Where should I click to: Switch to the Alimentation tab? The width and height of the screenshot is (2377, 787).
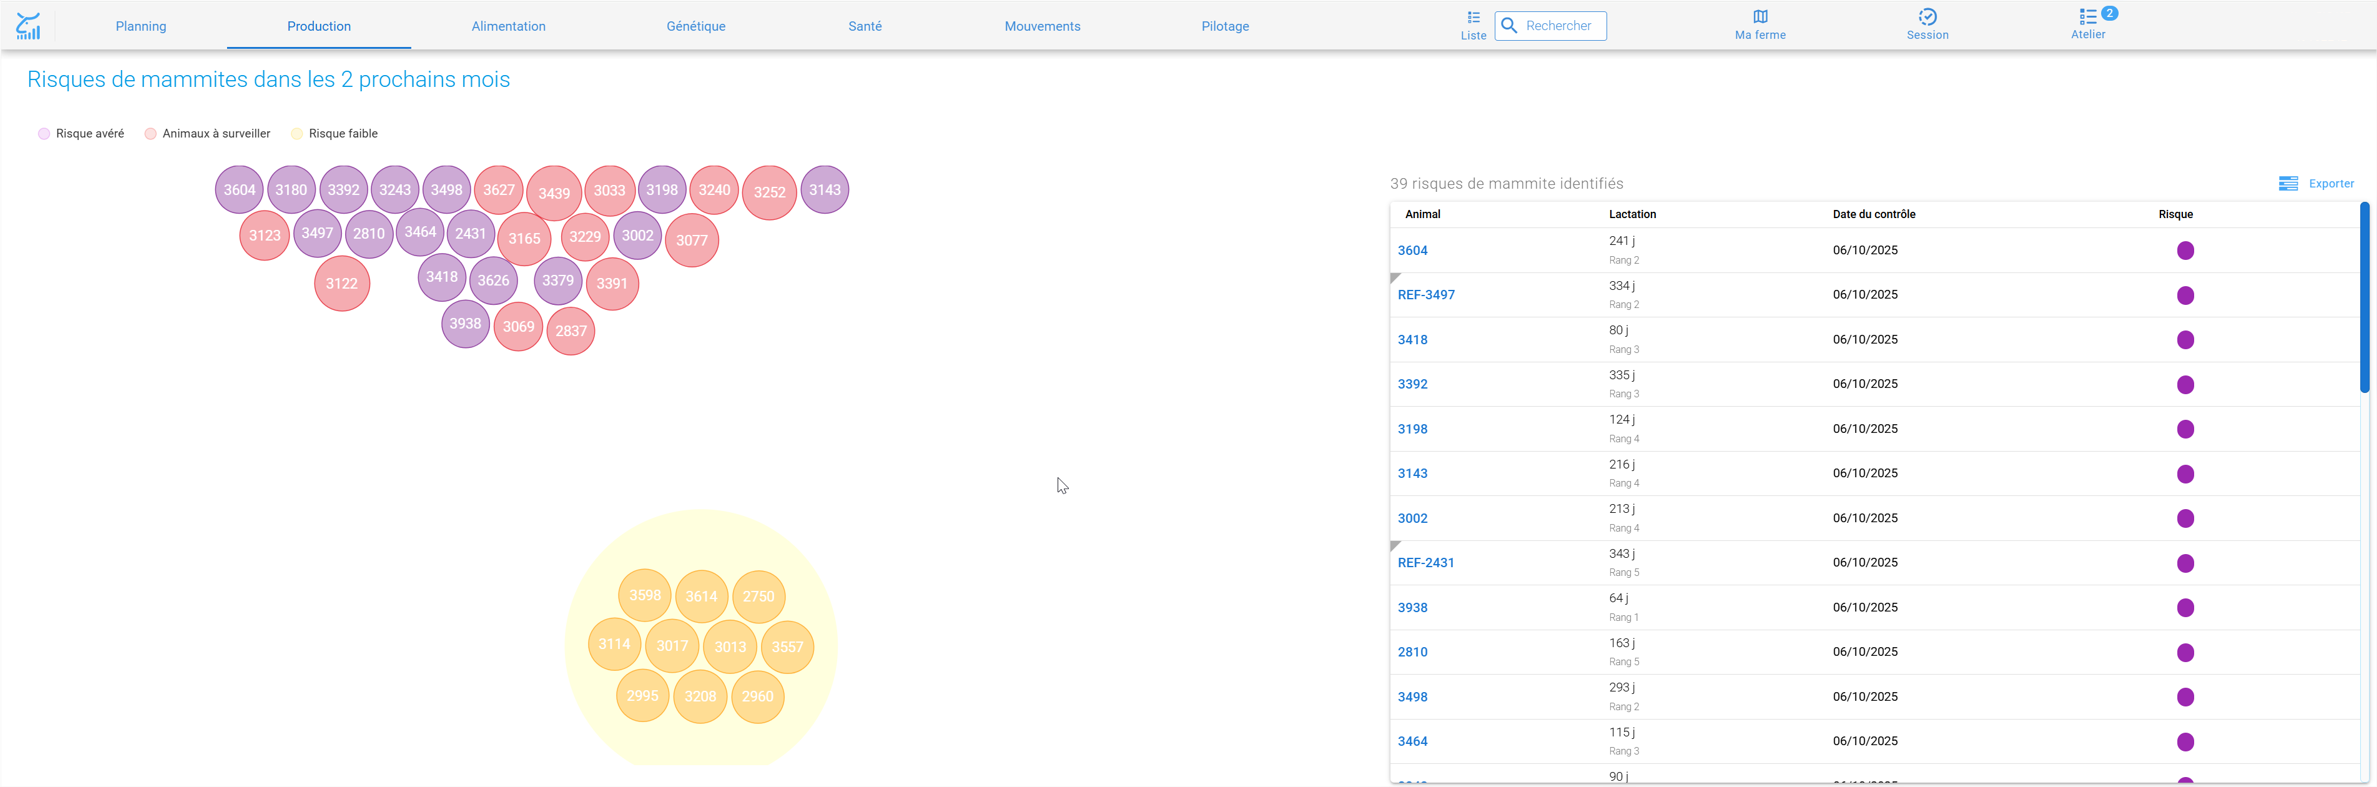point(508,26)
